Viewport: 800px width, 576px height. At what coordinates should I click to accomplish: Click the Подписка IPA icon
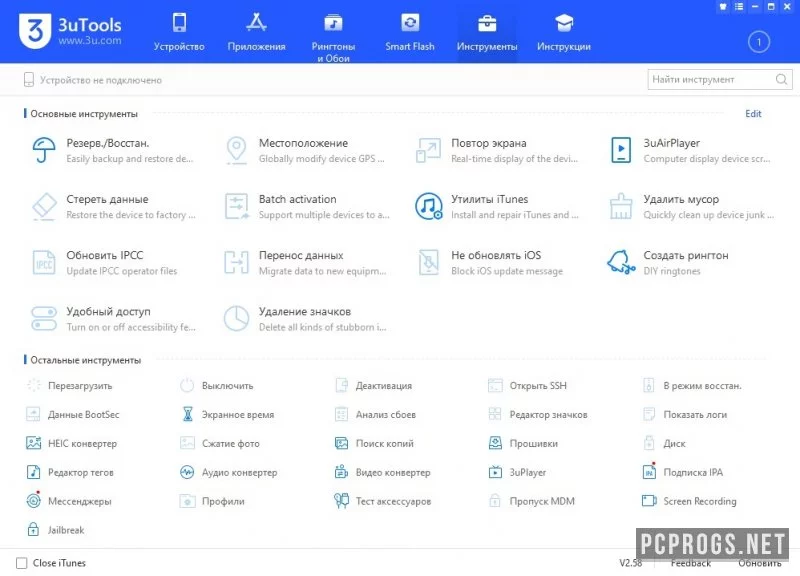[x=649, y=472]
